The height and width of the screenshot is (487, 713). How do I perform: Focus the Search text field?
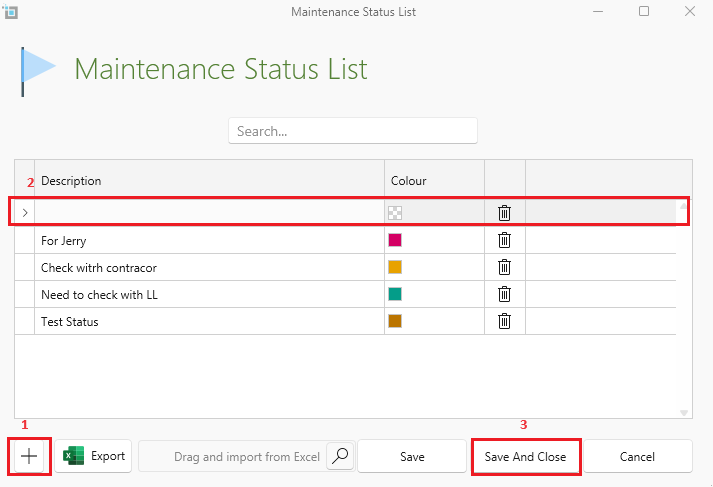(x=352, y=131)
